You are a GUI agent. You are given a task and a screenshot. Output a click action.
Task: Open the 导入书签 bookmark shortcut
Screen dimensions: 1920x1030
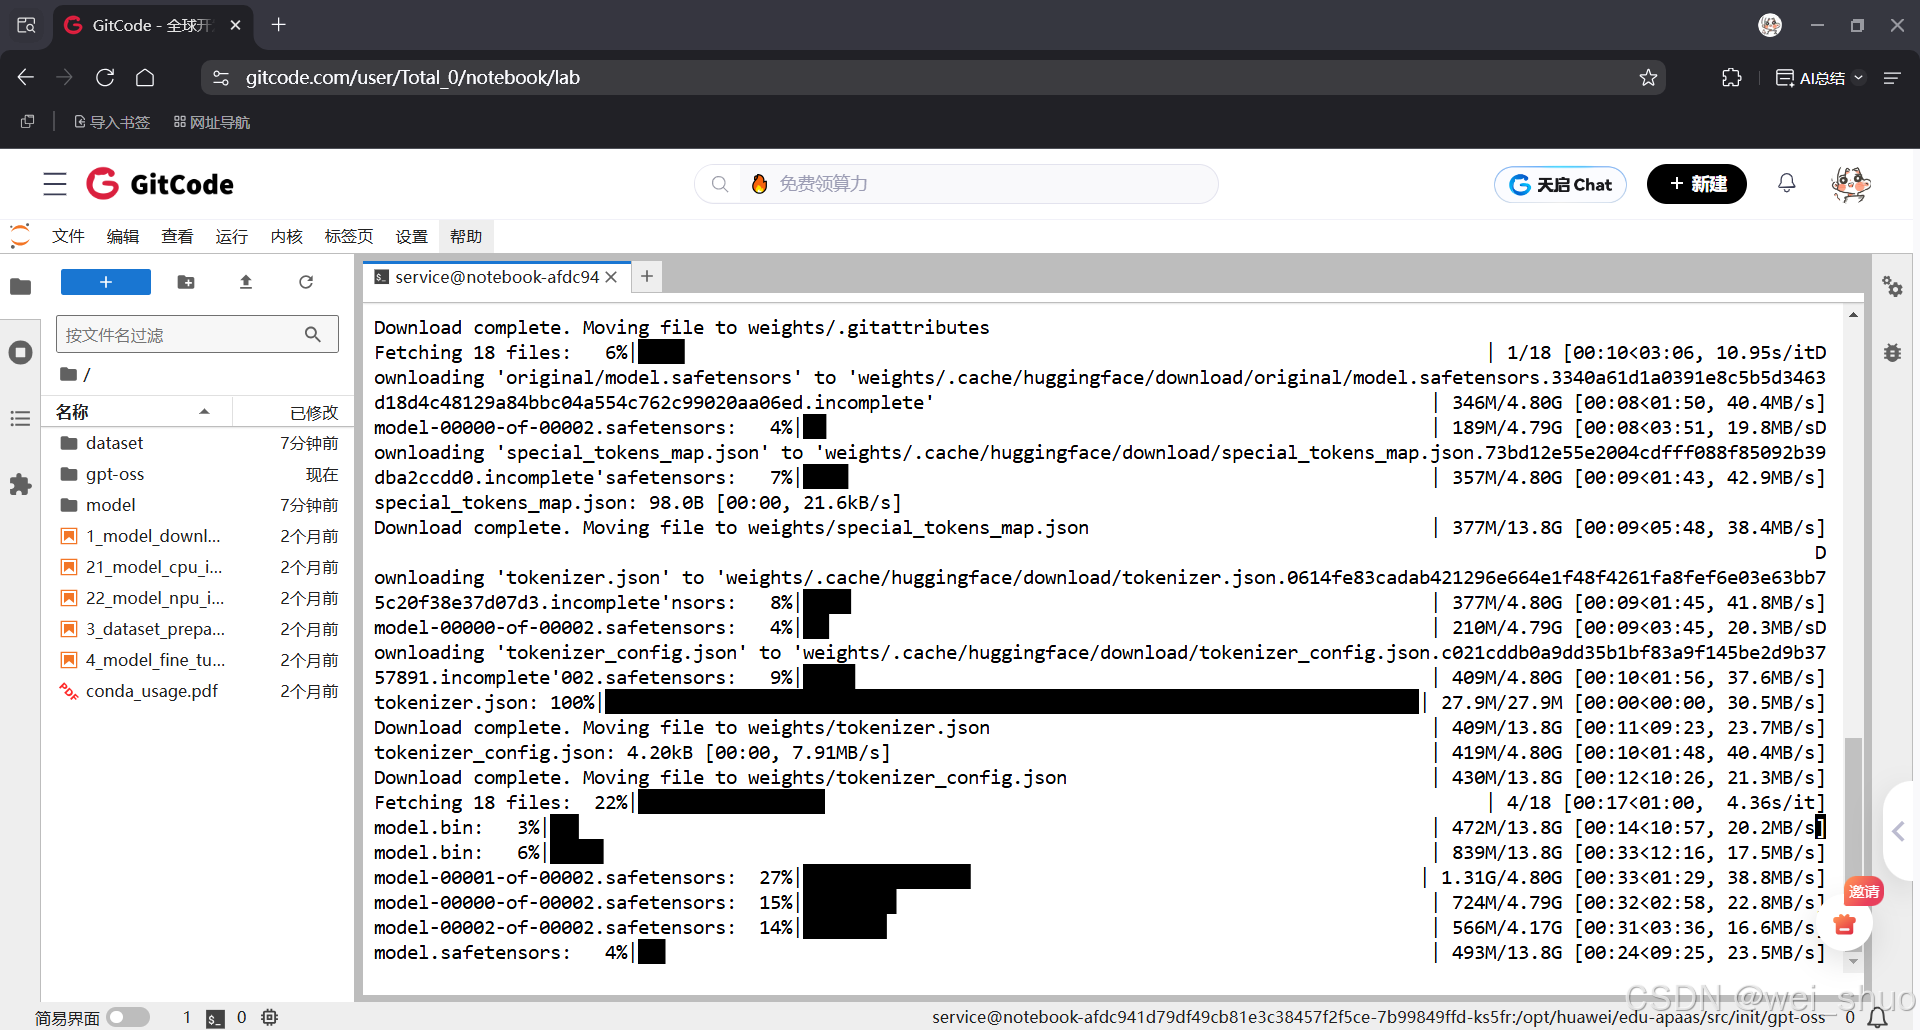(x=112, y=122)
